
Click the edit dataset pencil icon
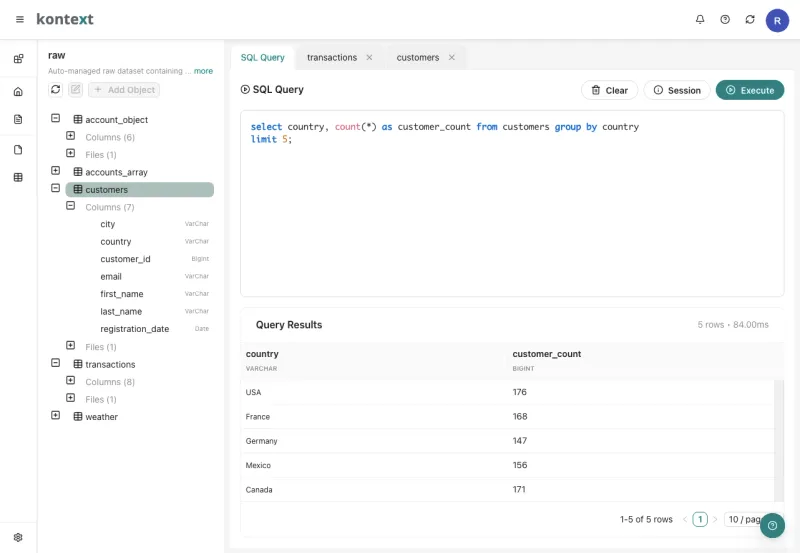(76, 90)
